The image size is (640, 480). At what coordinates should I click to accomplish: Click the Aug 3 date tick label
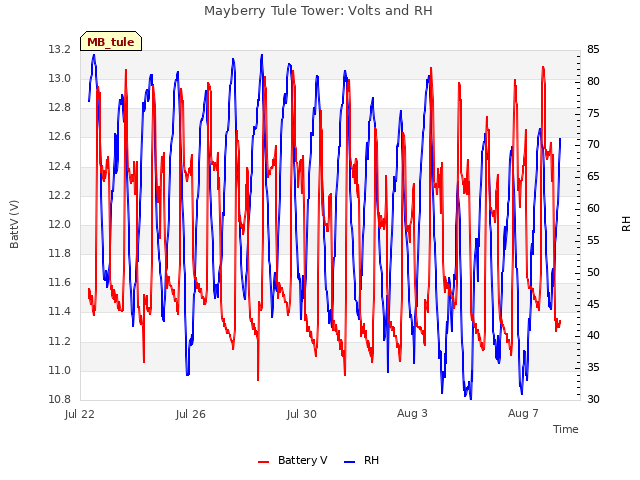[x=412, y=413]
